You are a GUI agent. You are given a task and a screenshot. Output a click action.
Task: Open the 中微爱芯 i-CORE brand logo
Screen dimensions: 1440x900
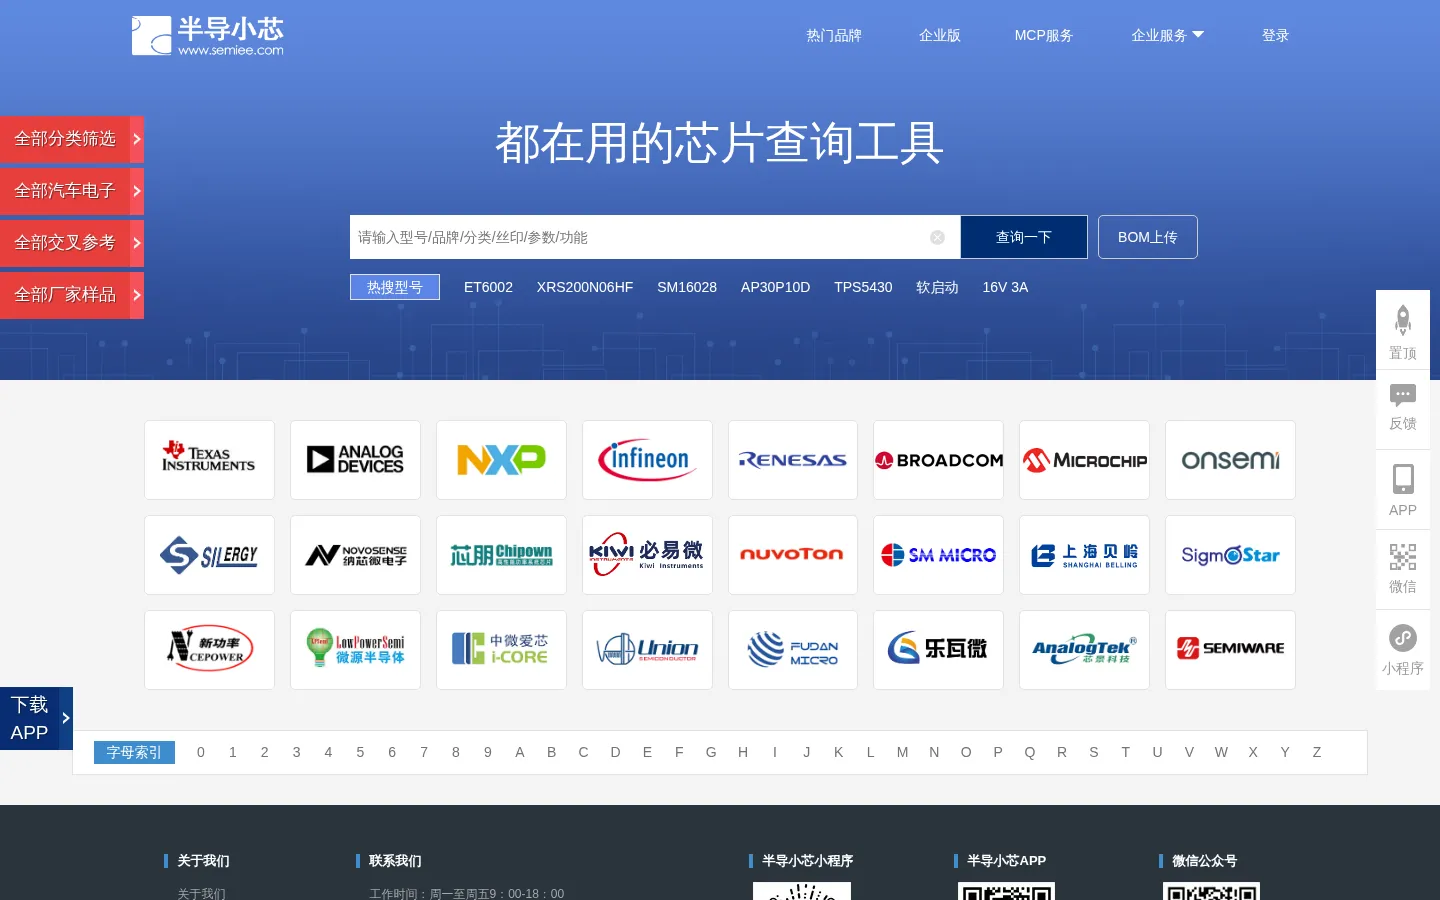click(x=501, y=650)
